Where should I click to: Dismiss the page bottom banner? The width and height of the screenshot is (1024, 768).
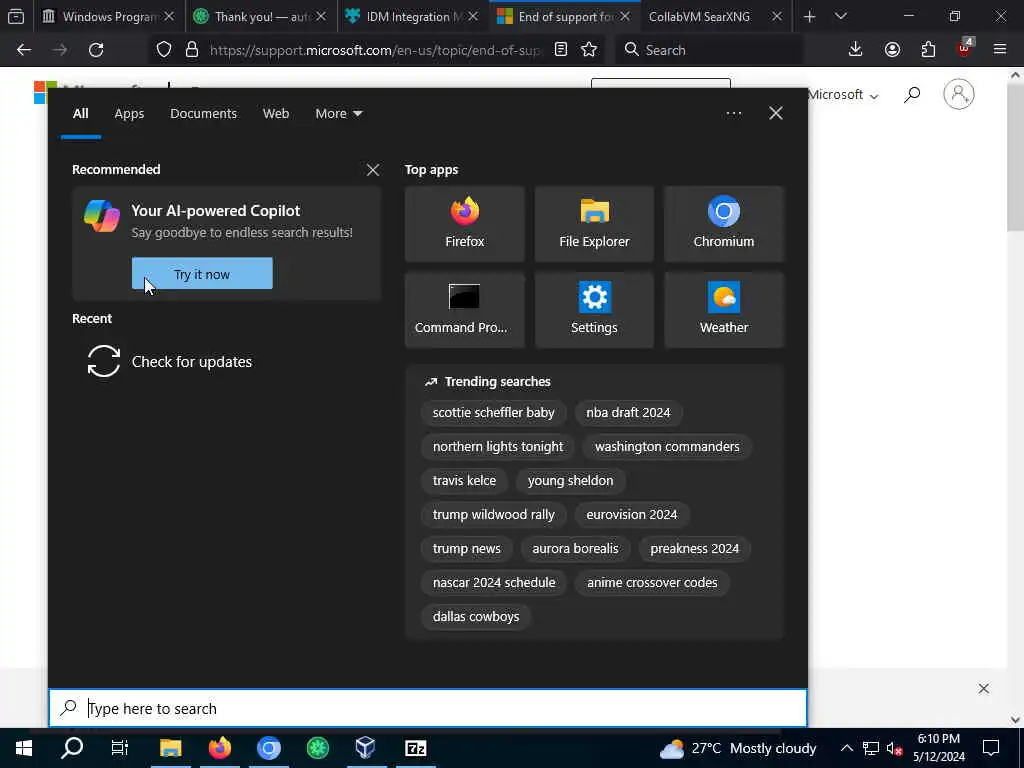[x=984, y=688]
